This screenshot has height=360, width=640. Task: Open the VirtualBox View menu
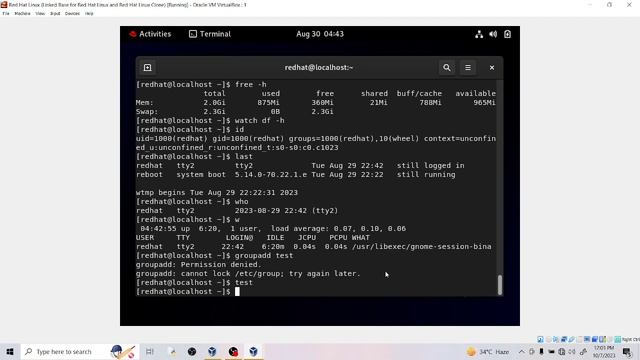tap(40, 13)
